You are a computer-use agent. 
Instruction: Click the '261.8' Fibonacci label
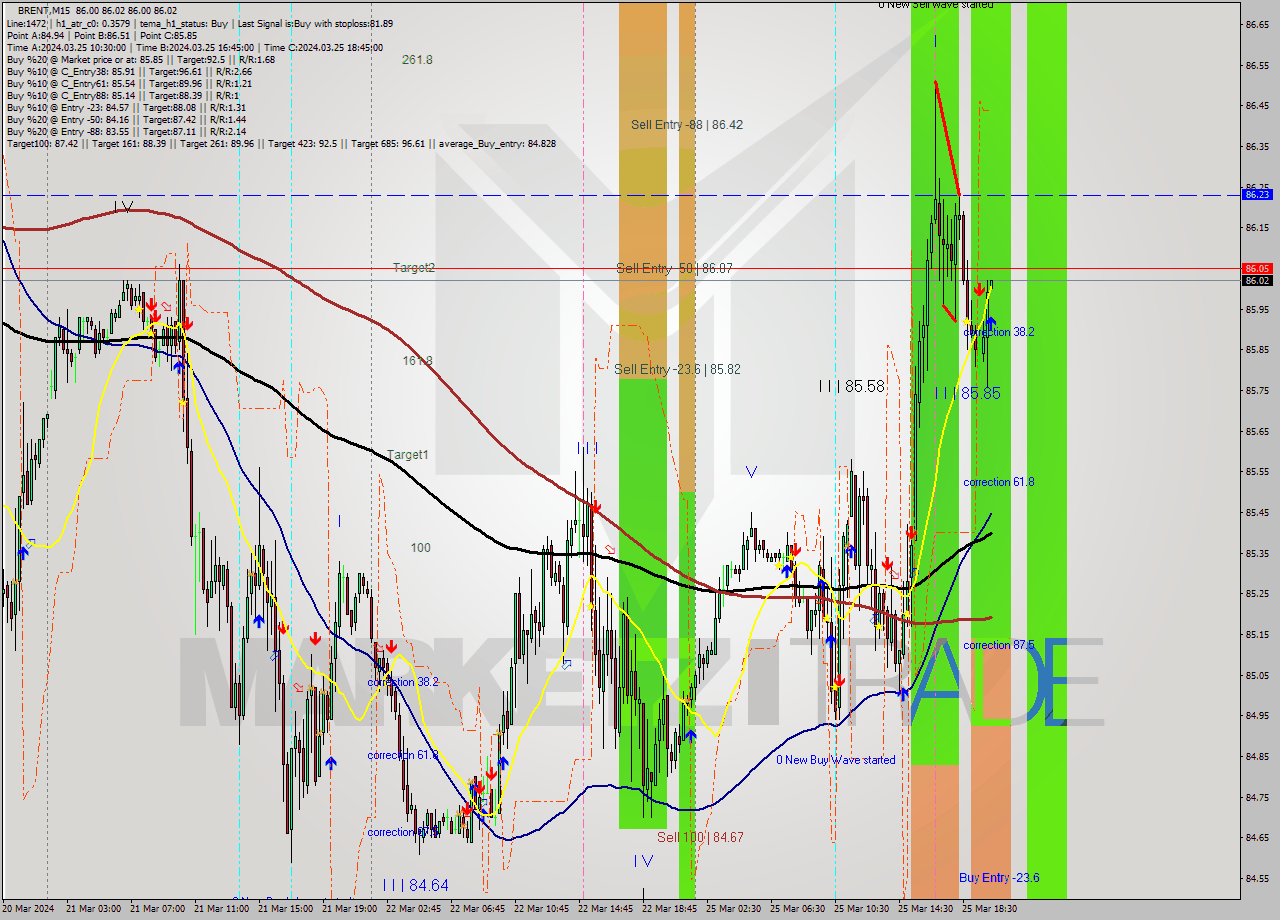417,60
